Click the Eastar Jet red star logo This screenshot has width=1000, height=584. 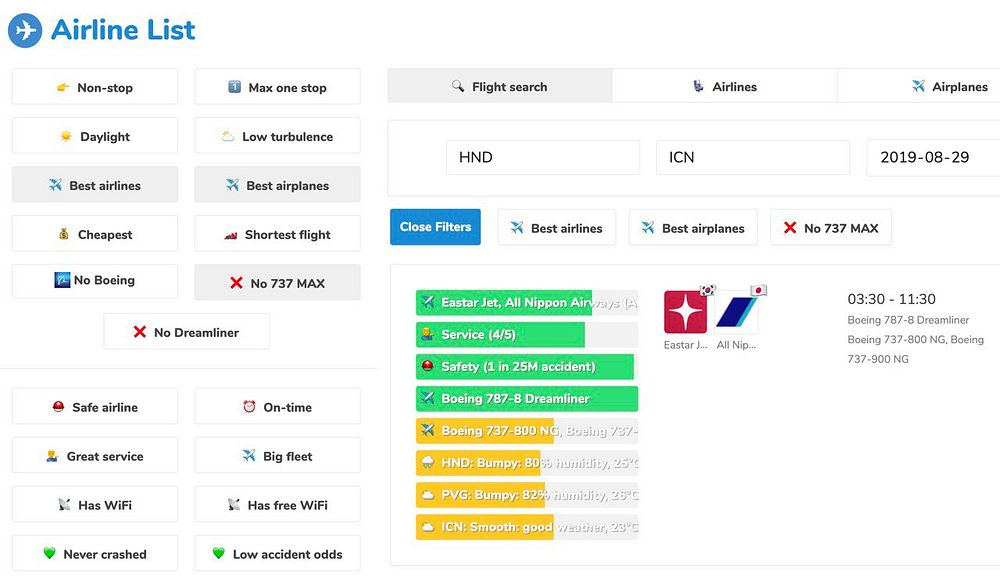pyautogui.click(x=686, y=312)
